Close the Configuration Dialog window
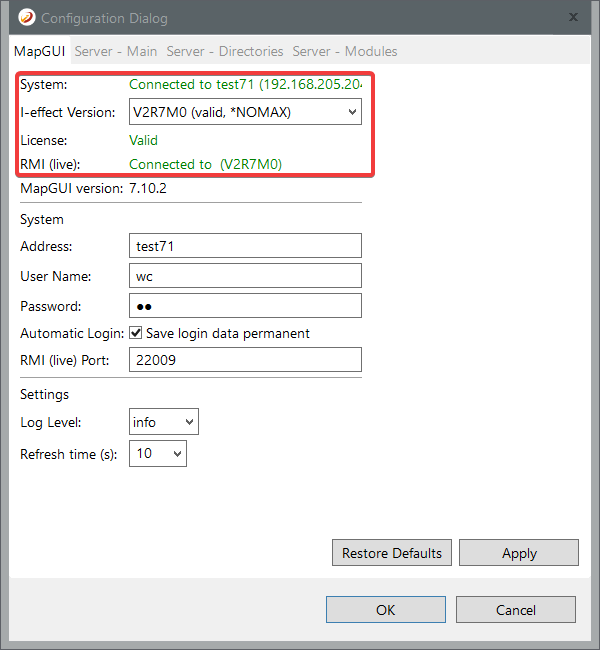The image size is (600, 650). pyautogui.click(x=573, y=18)
